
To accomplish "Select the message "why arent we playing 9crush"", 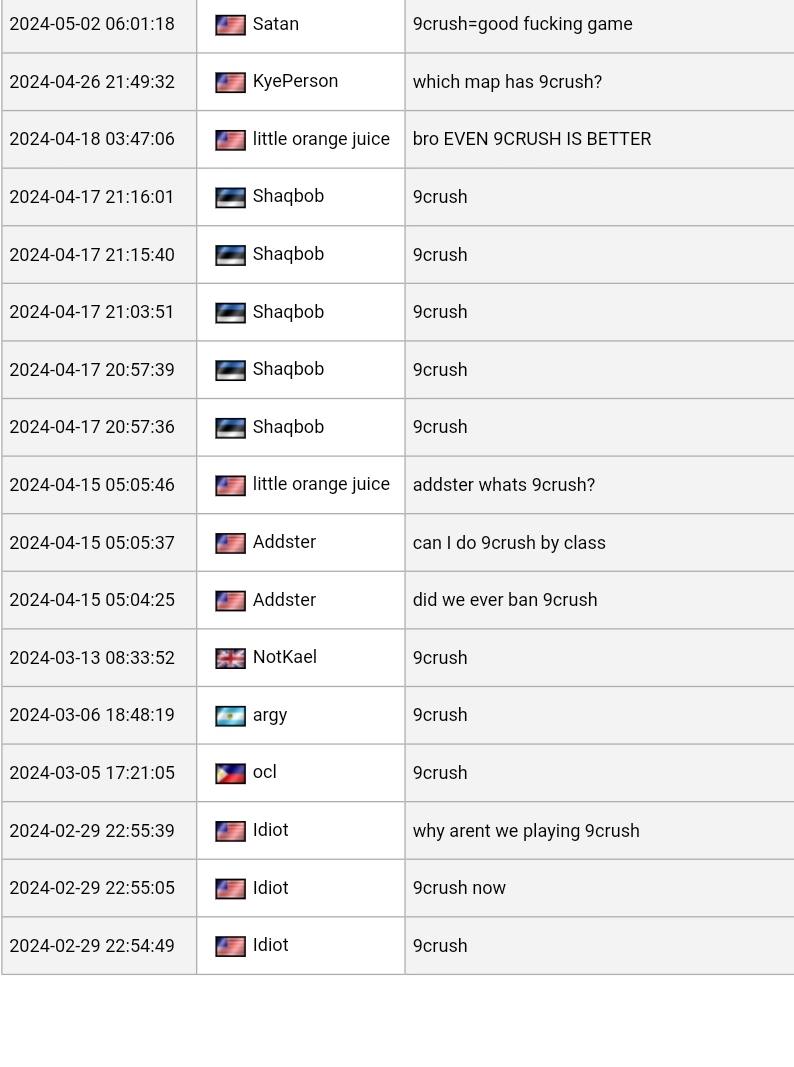I will point(525,831).
